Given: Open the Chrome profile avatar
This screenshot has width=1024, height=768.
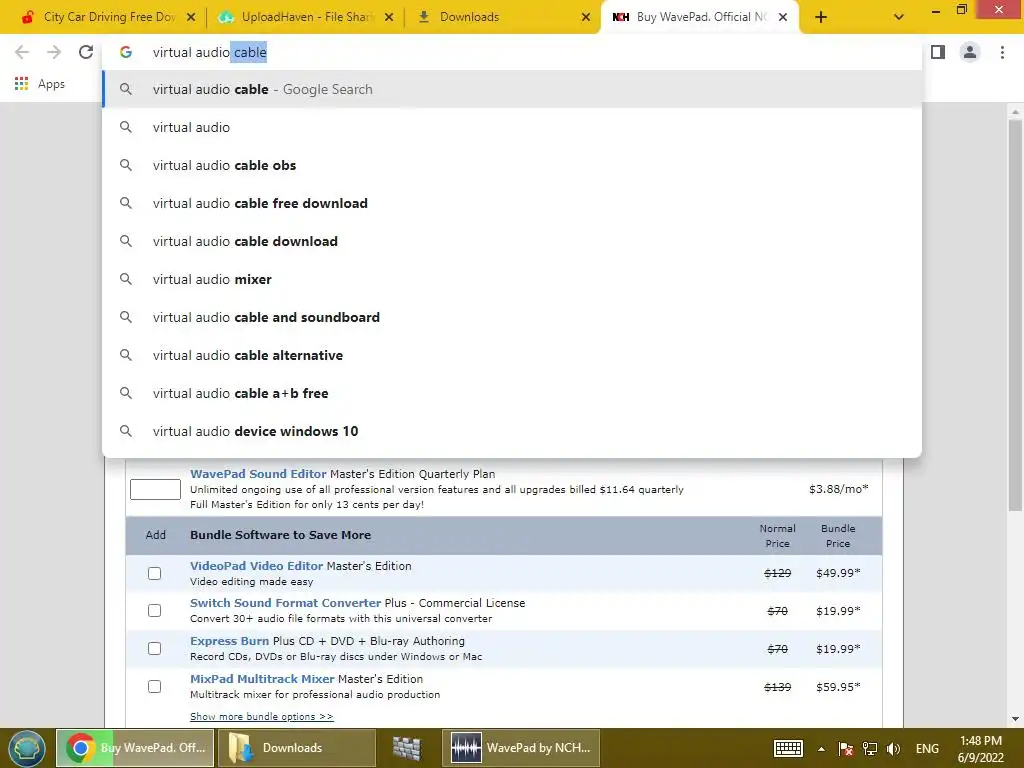Looking at the screenshot, I should [970, 52].
